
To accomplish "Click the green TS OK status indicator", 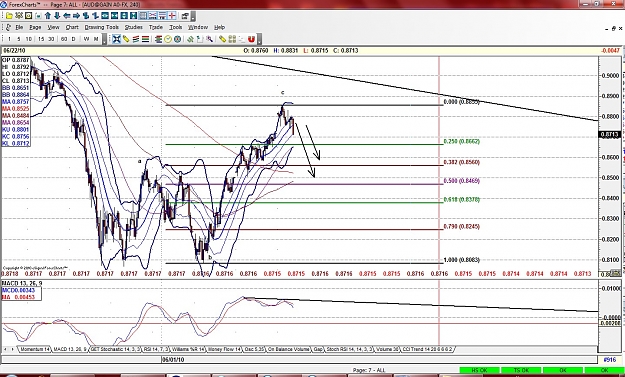I will 521,371.
